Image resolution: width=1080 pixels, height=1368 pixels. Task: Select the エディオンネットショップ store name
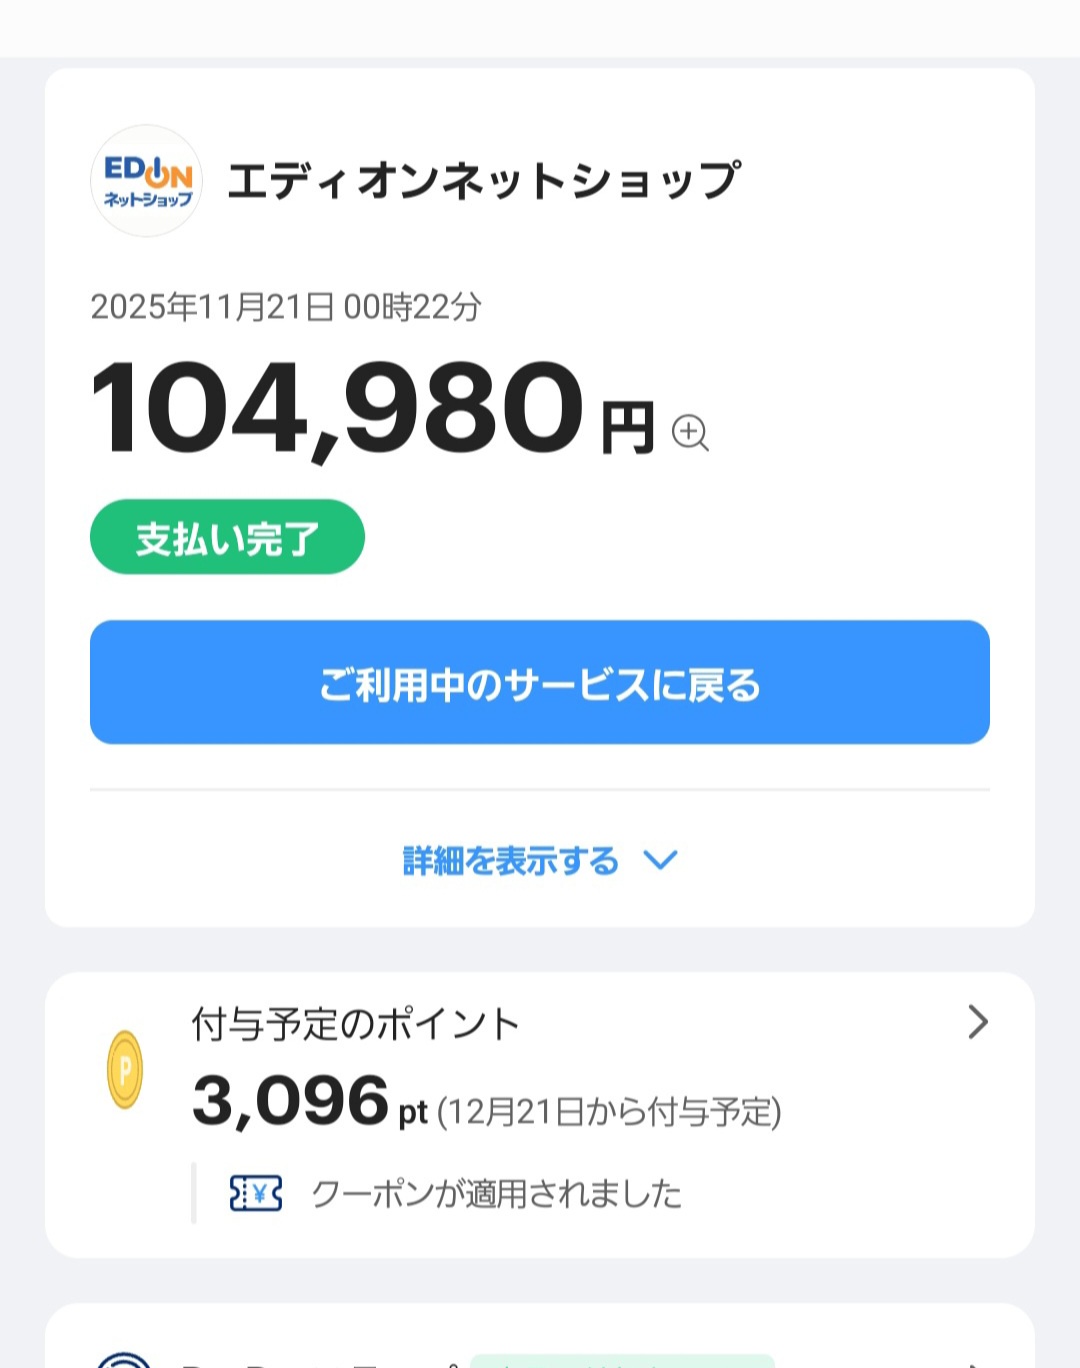[484, 181]
